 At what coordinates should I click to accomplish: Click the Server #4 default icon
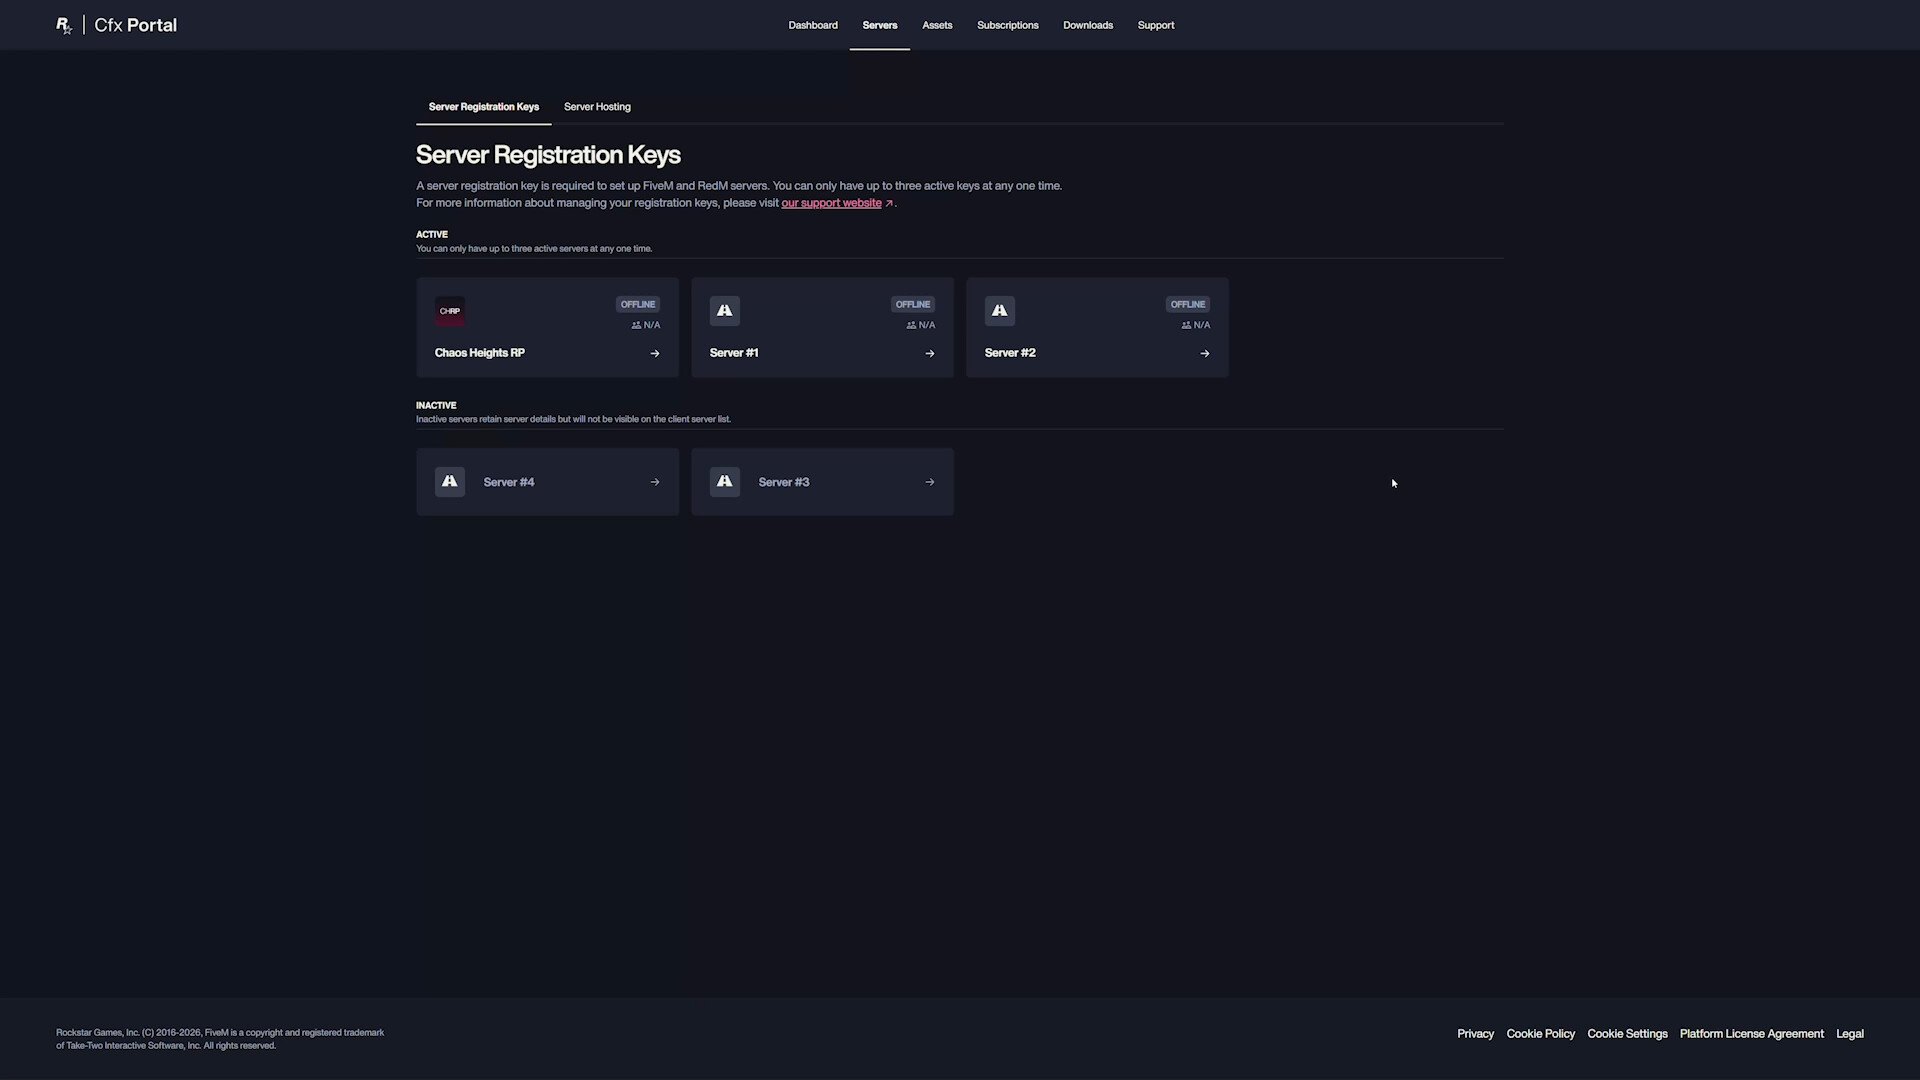coord(450,482)
